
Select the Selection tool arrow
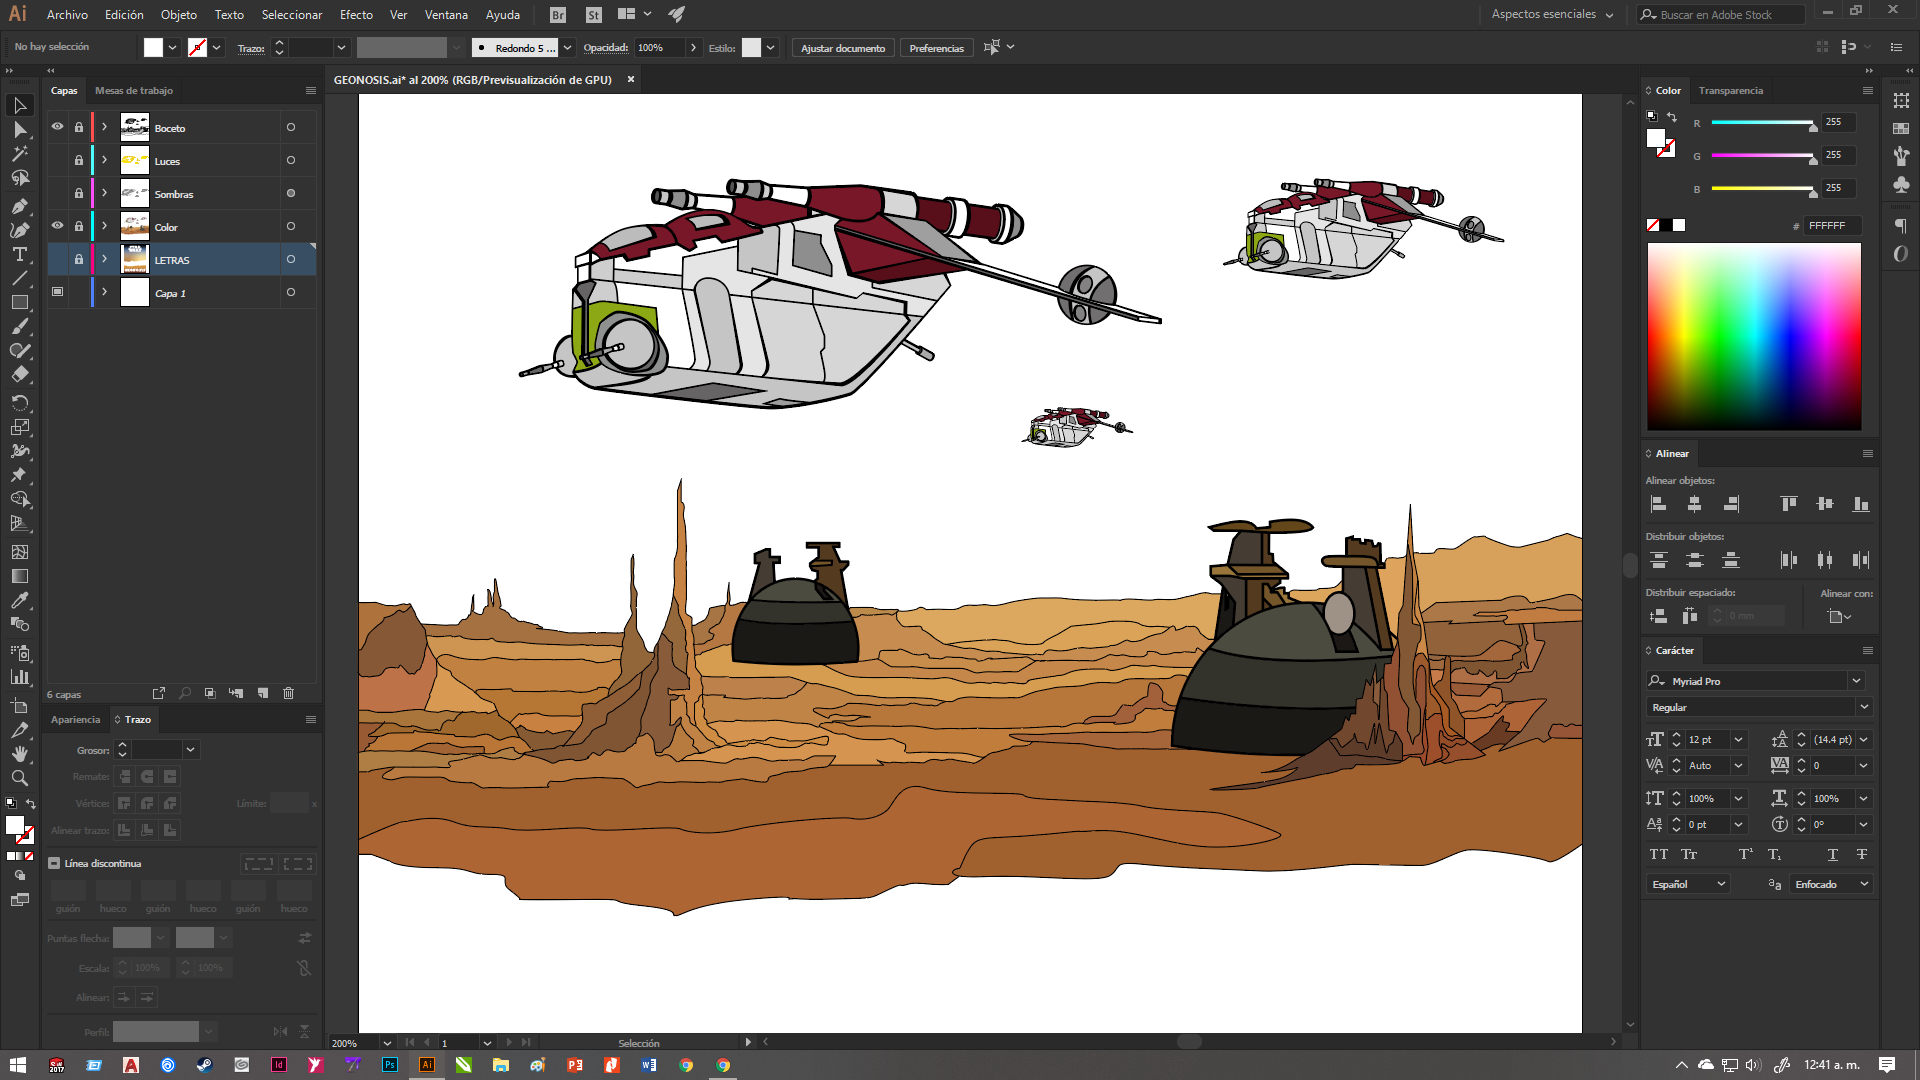(19, 105)
